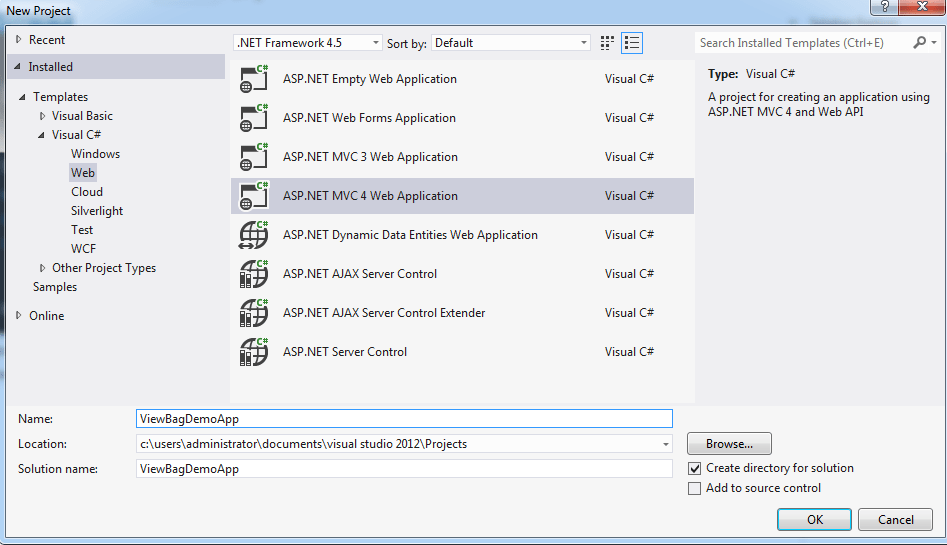
Task: Switch to small icons view
Action: (x=607, y=43)
